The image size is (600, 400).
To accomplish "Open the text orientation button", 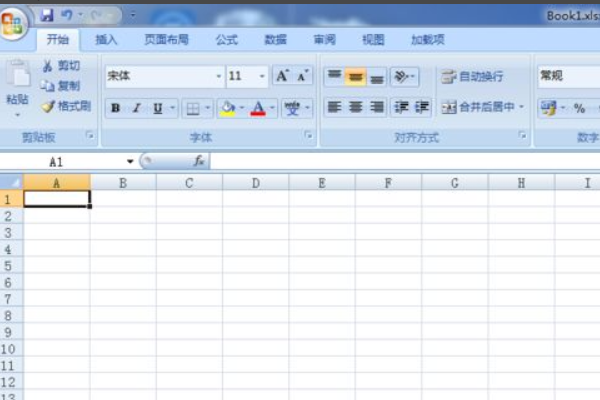I will click(x=404, y=77).
